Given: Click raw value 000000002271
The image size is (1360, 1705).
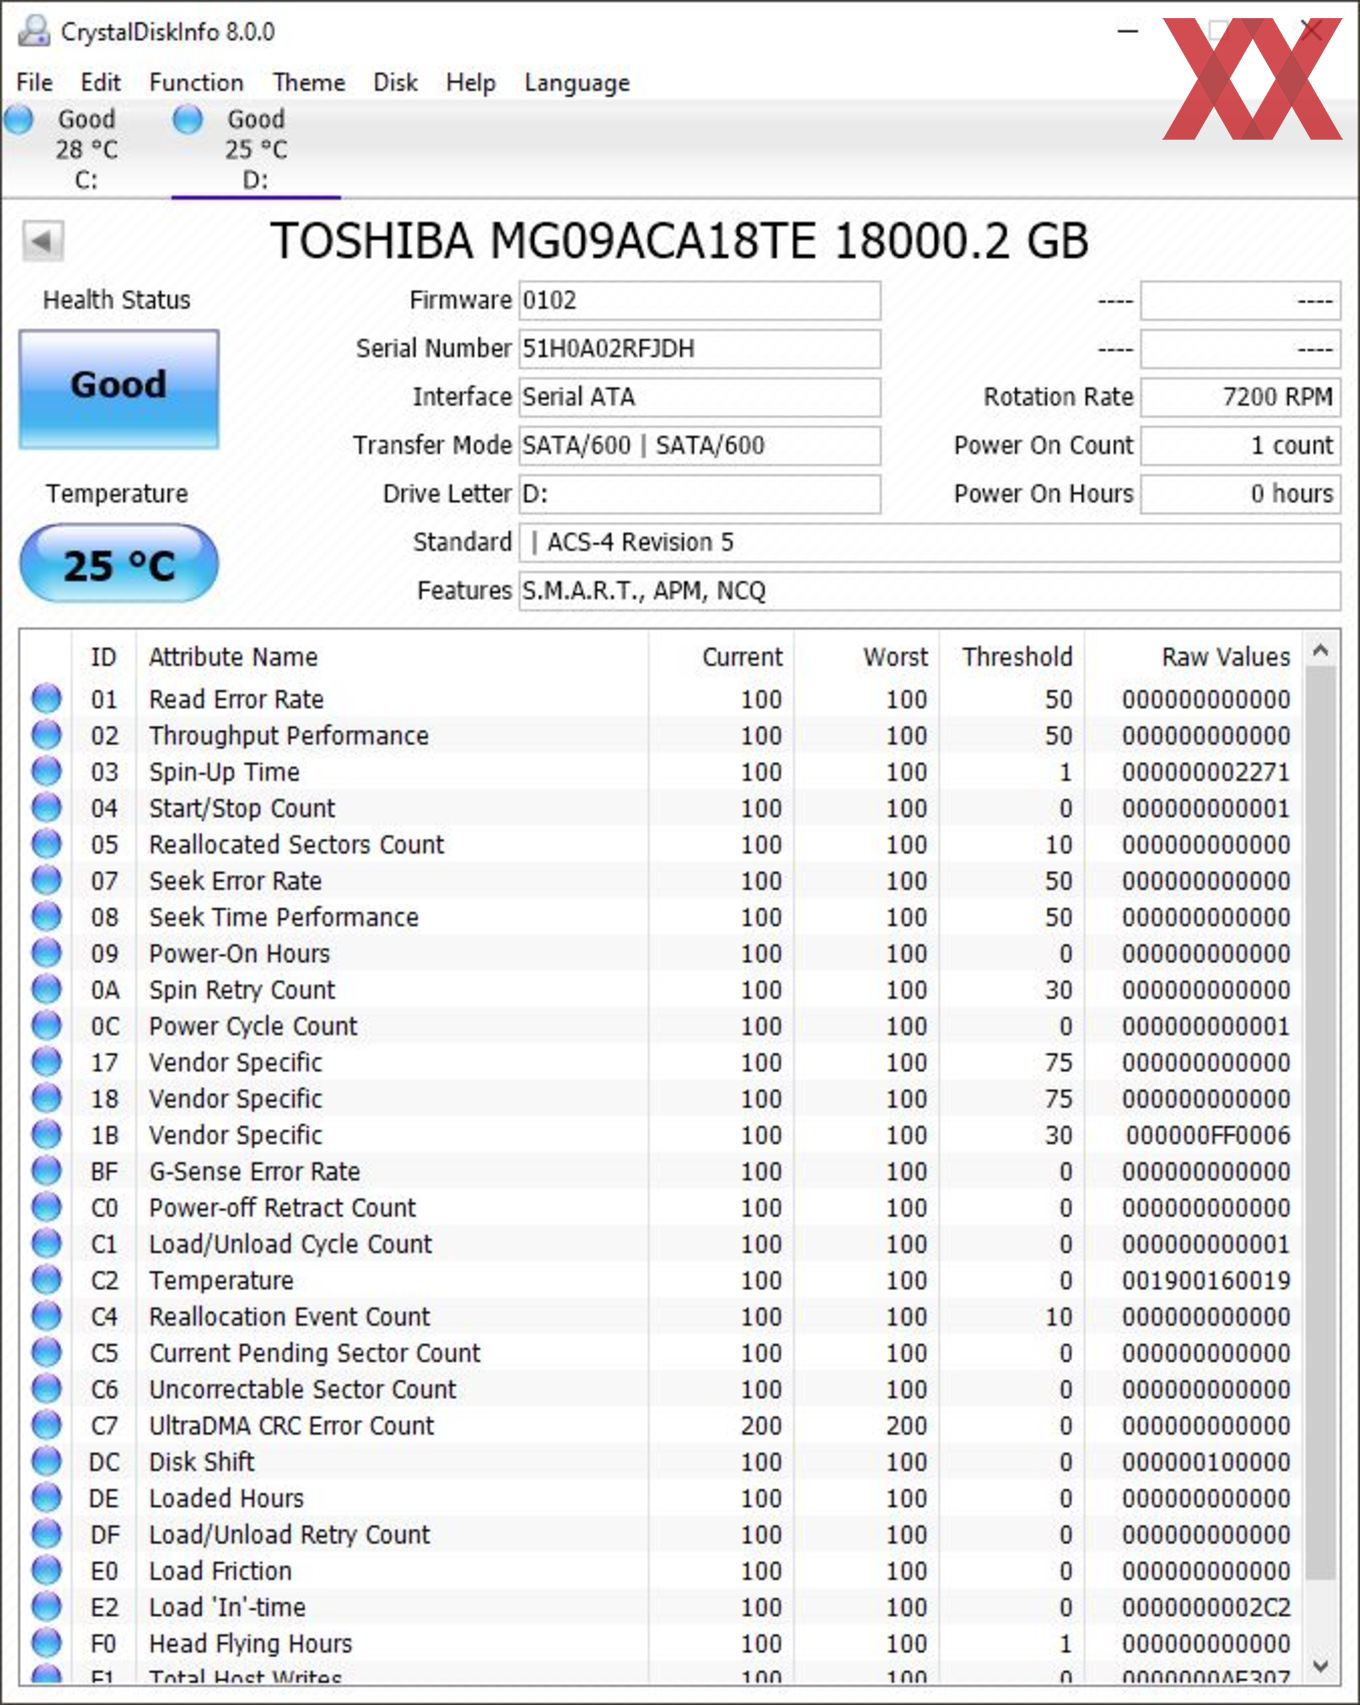Looking at the screenshot, I should click(1206, 772).
